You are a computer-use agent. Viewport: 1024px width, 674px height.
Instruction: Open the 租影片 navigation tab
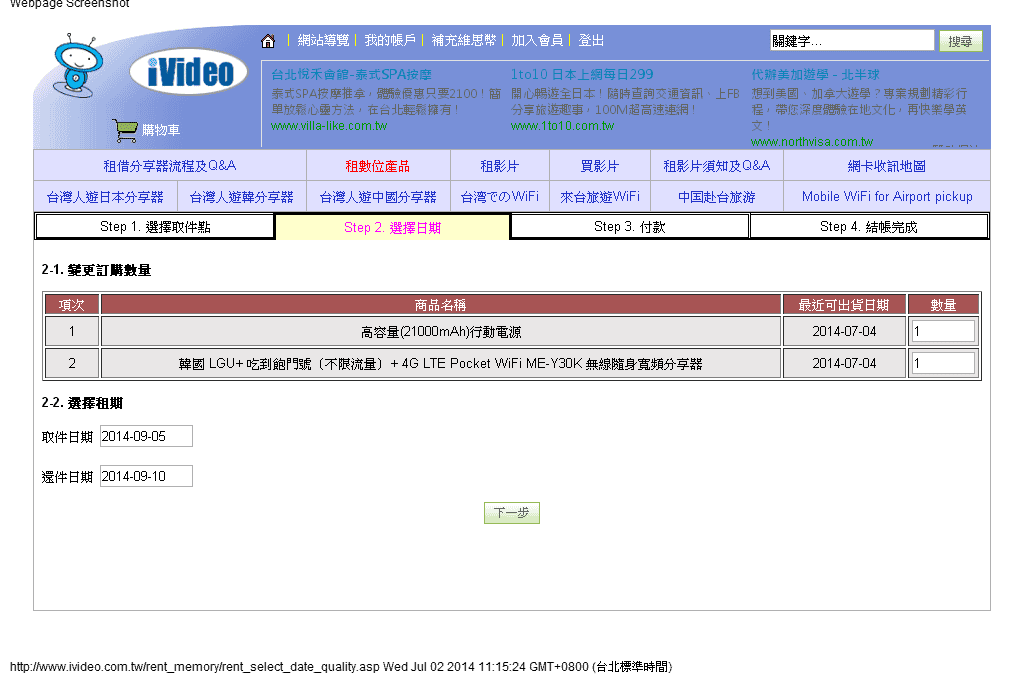tap(501, 164)
